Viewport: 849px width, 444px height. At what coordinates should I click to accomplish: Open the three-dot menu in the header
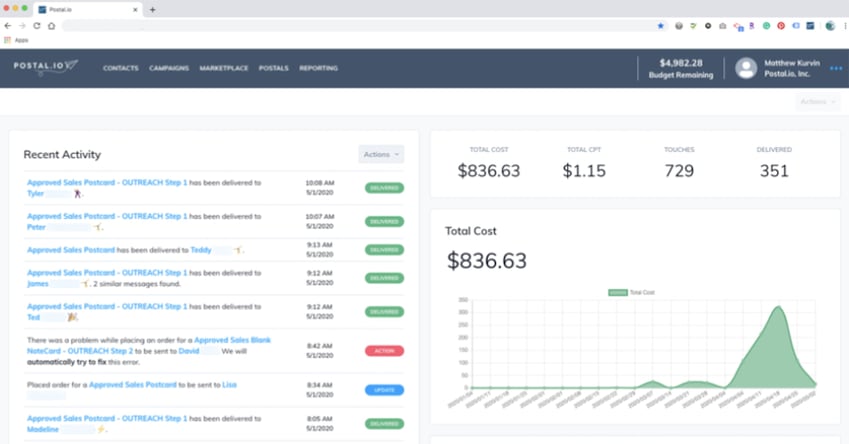[x=836, y=68]
